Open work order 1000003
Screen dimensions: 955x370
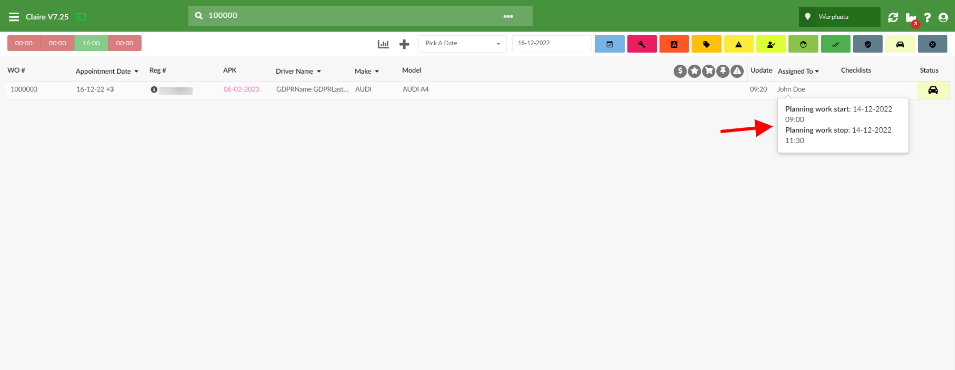[x=24, y=90]
